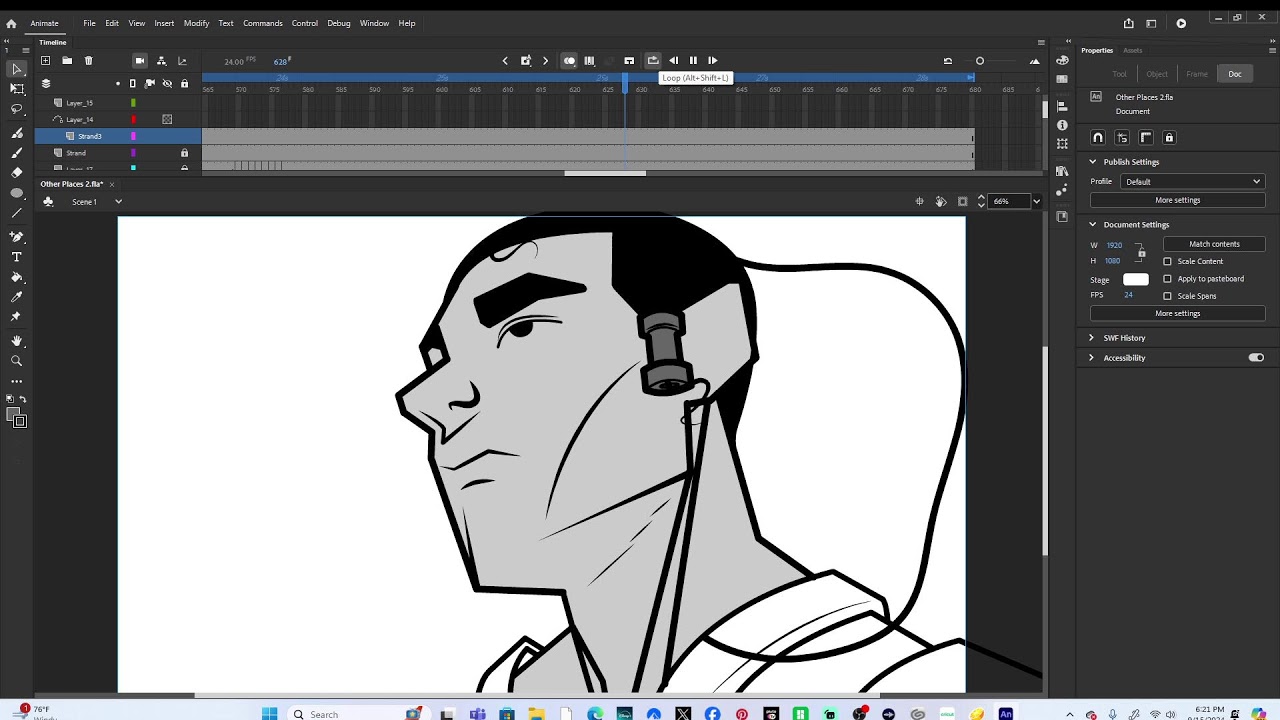Select the Paint Bucket tool
The height and width of the screenshot is (720, 1280).
coord(17,277)
